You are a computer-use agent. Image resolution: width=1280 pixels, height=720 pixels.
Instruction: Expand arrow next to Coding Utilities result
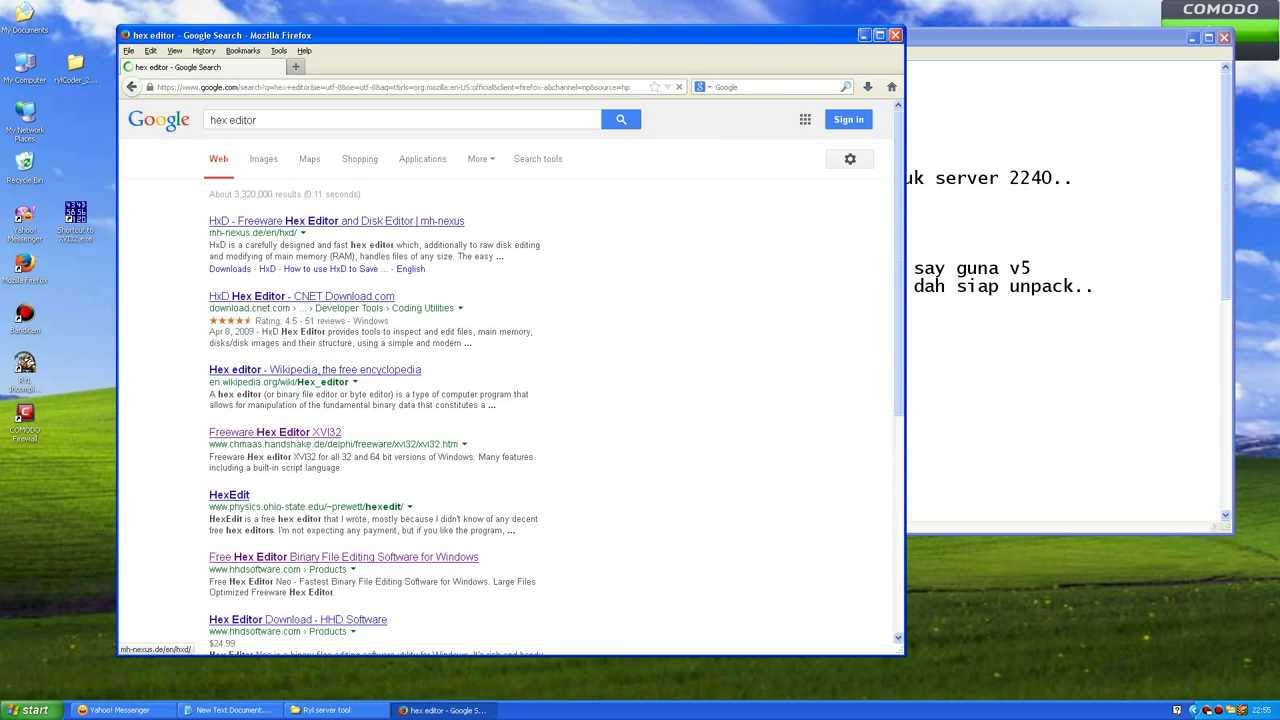[x=460, y=308]
